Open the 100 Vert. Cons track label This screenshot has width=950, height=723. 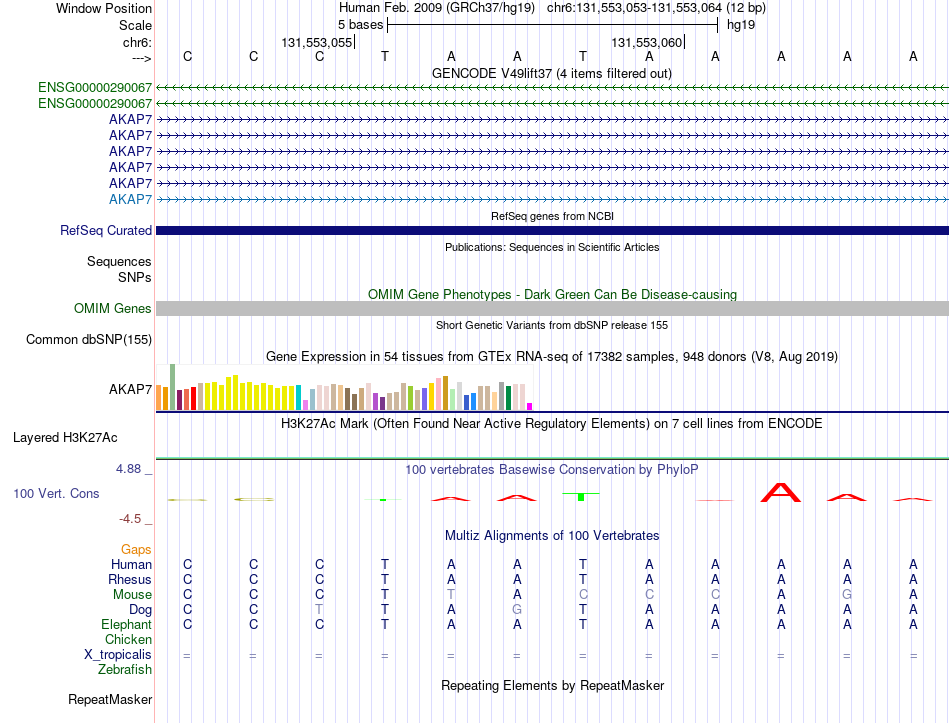point(56,493)
